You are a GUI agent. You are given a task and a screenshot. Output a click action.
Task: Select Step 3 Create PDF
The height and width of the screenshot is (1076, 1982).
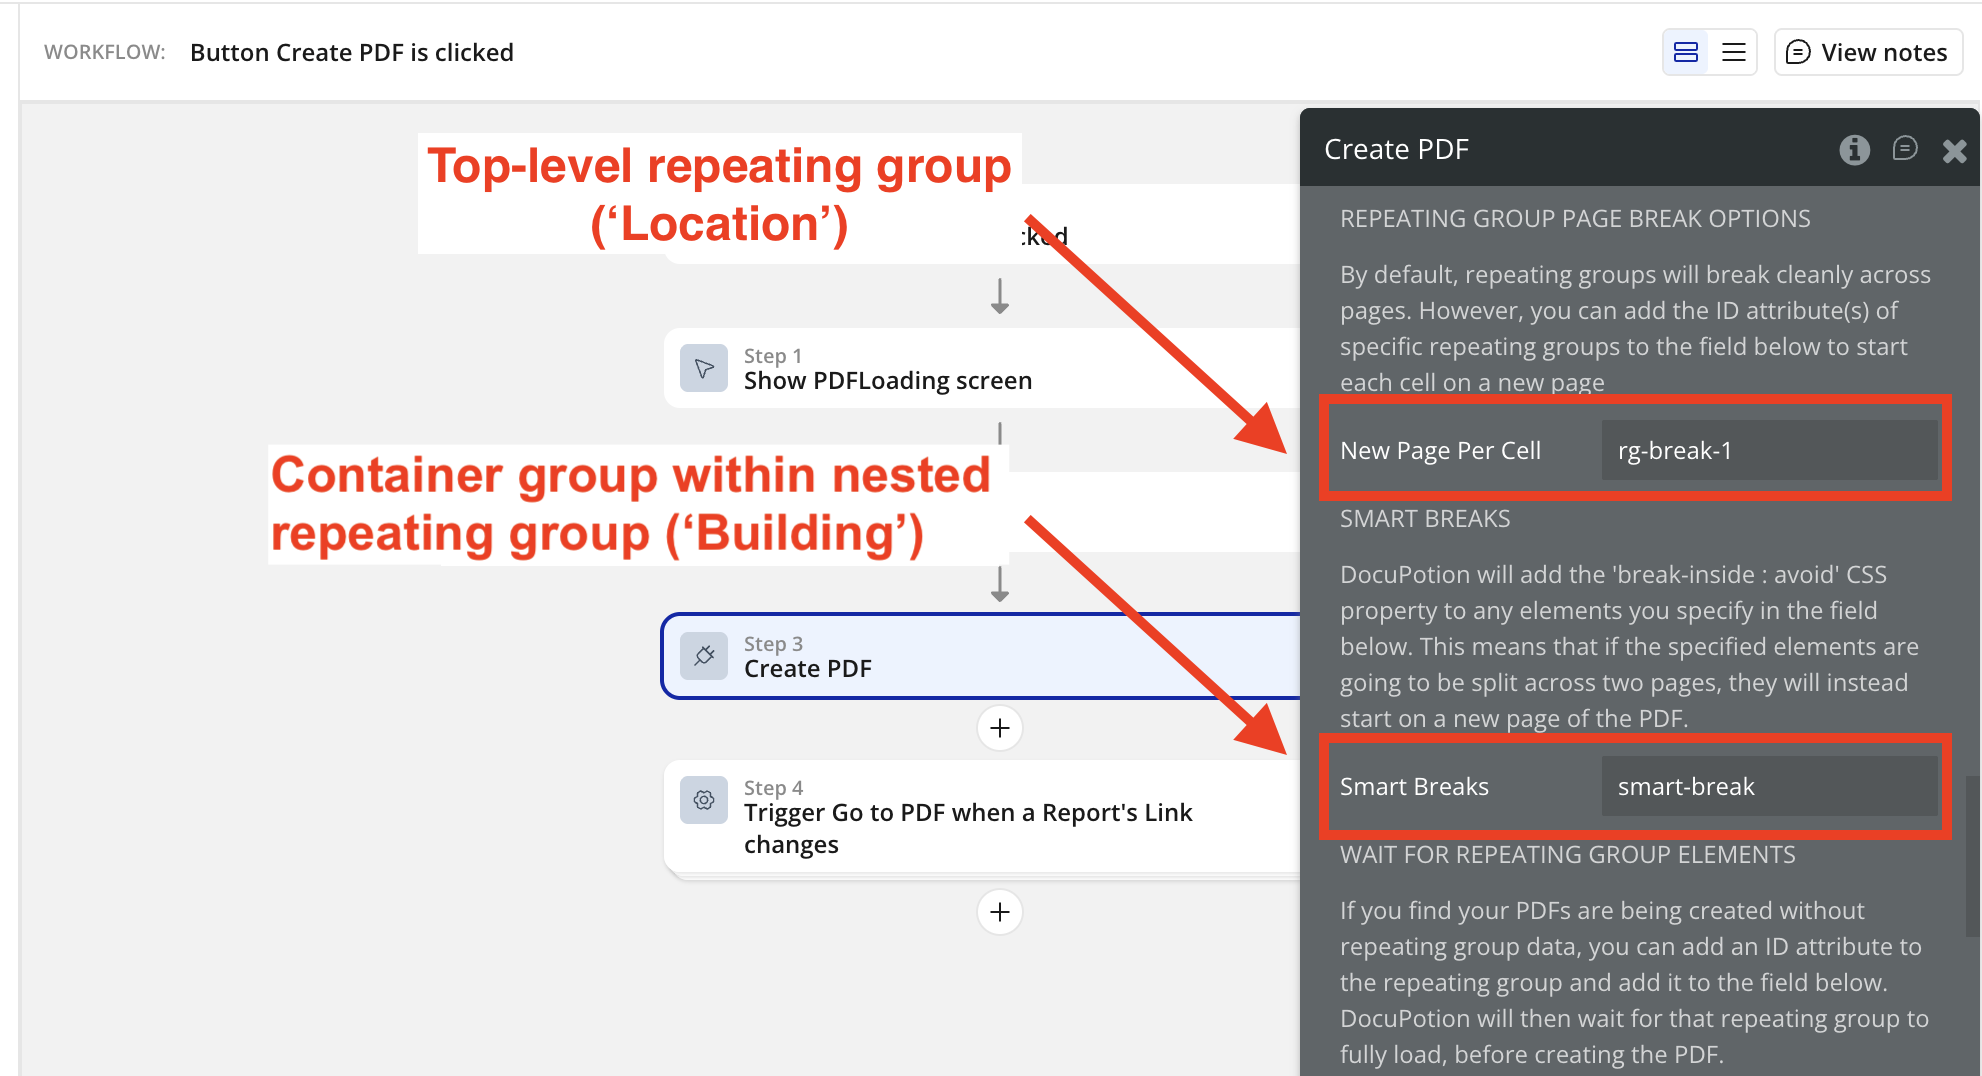click(982, 656)
